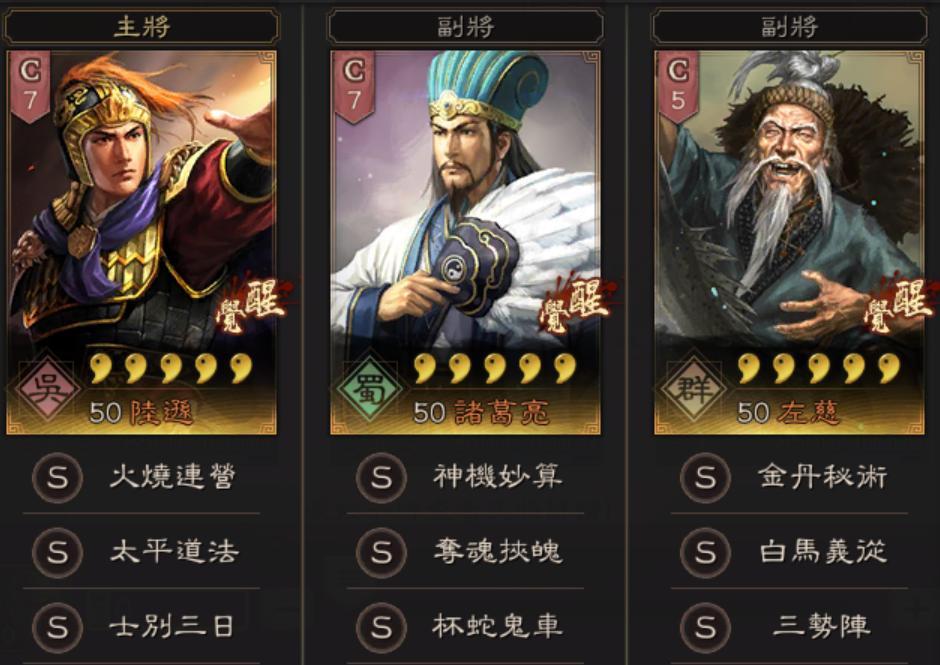Select the 左慈 general card portrait

pos(789,242)
